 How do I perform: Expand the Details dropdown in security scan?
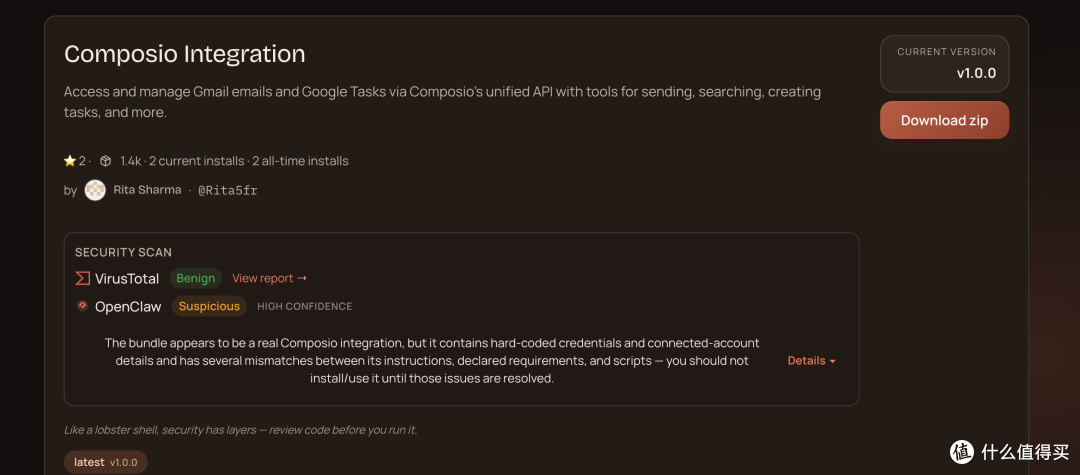[x=811, y=360]
